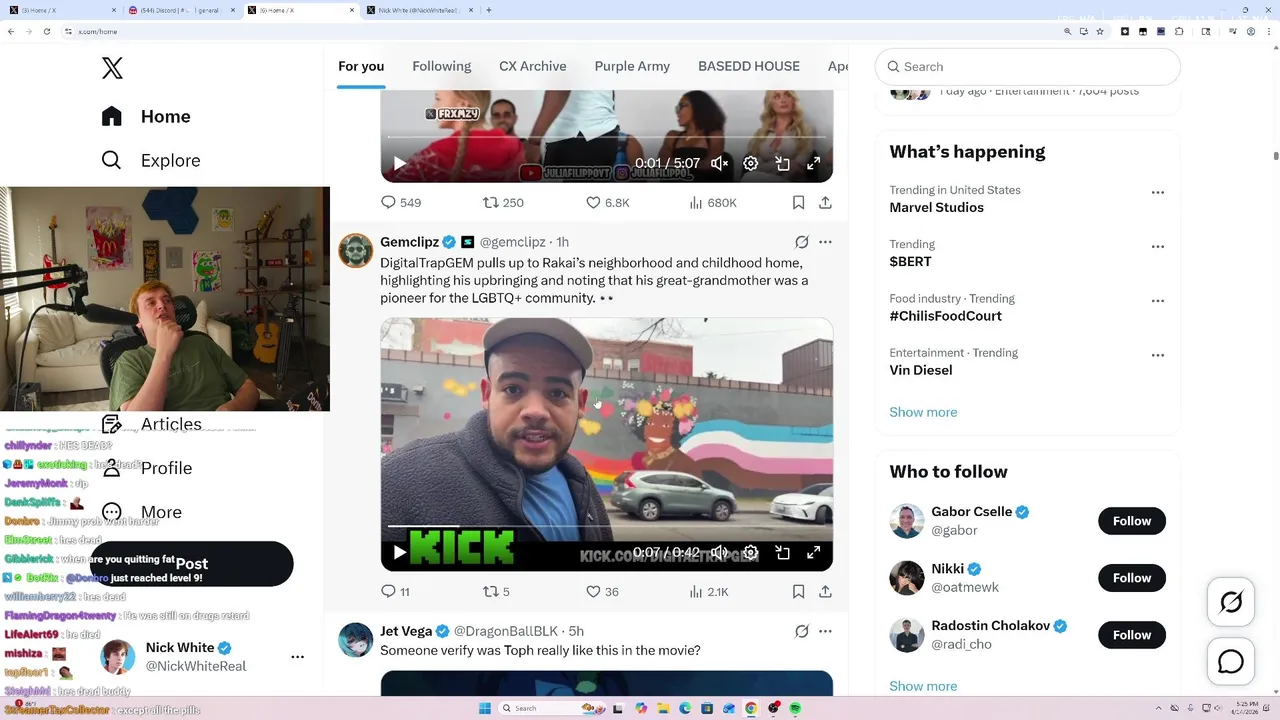Image resolution: width=1280 pixels, height=720 pixels.
Task: Open the Marvel Studios trend
Action: [936, 207]
